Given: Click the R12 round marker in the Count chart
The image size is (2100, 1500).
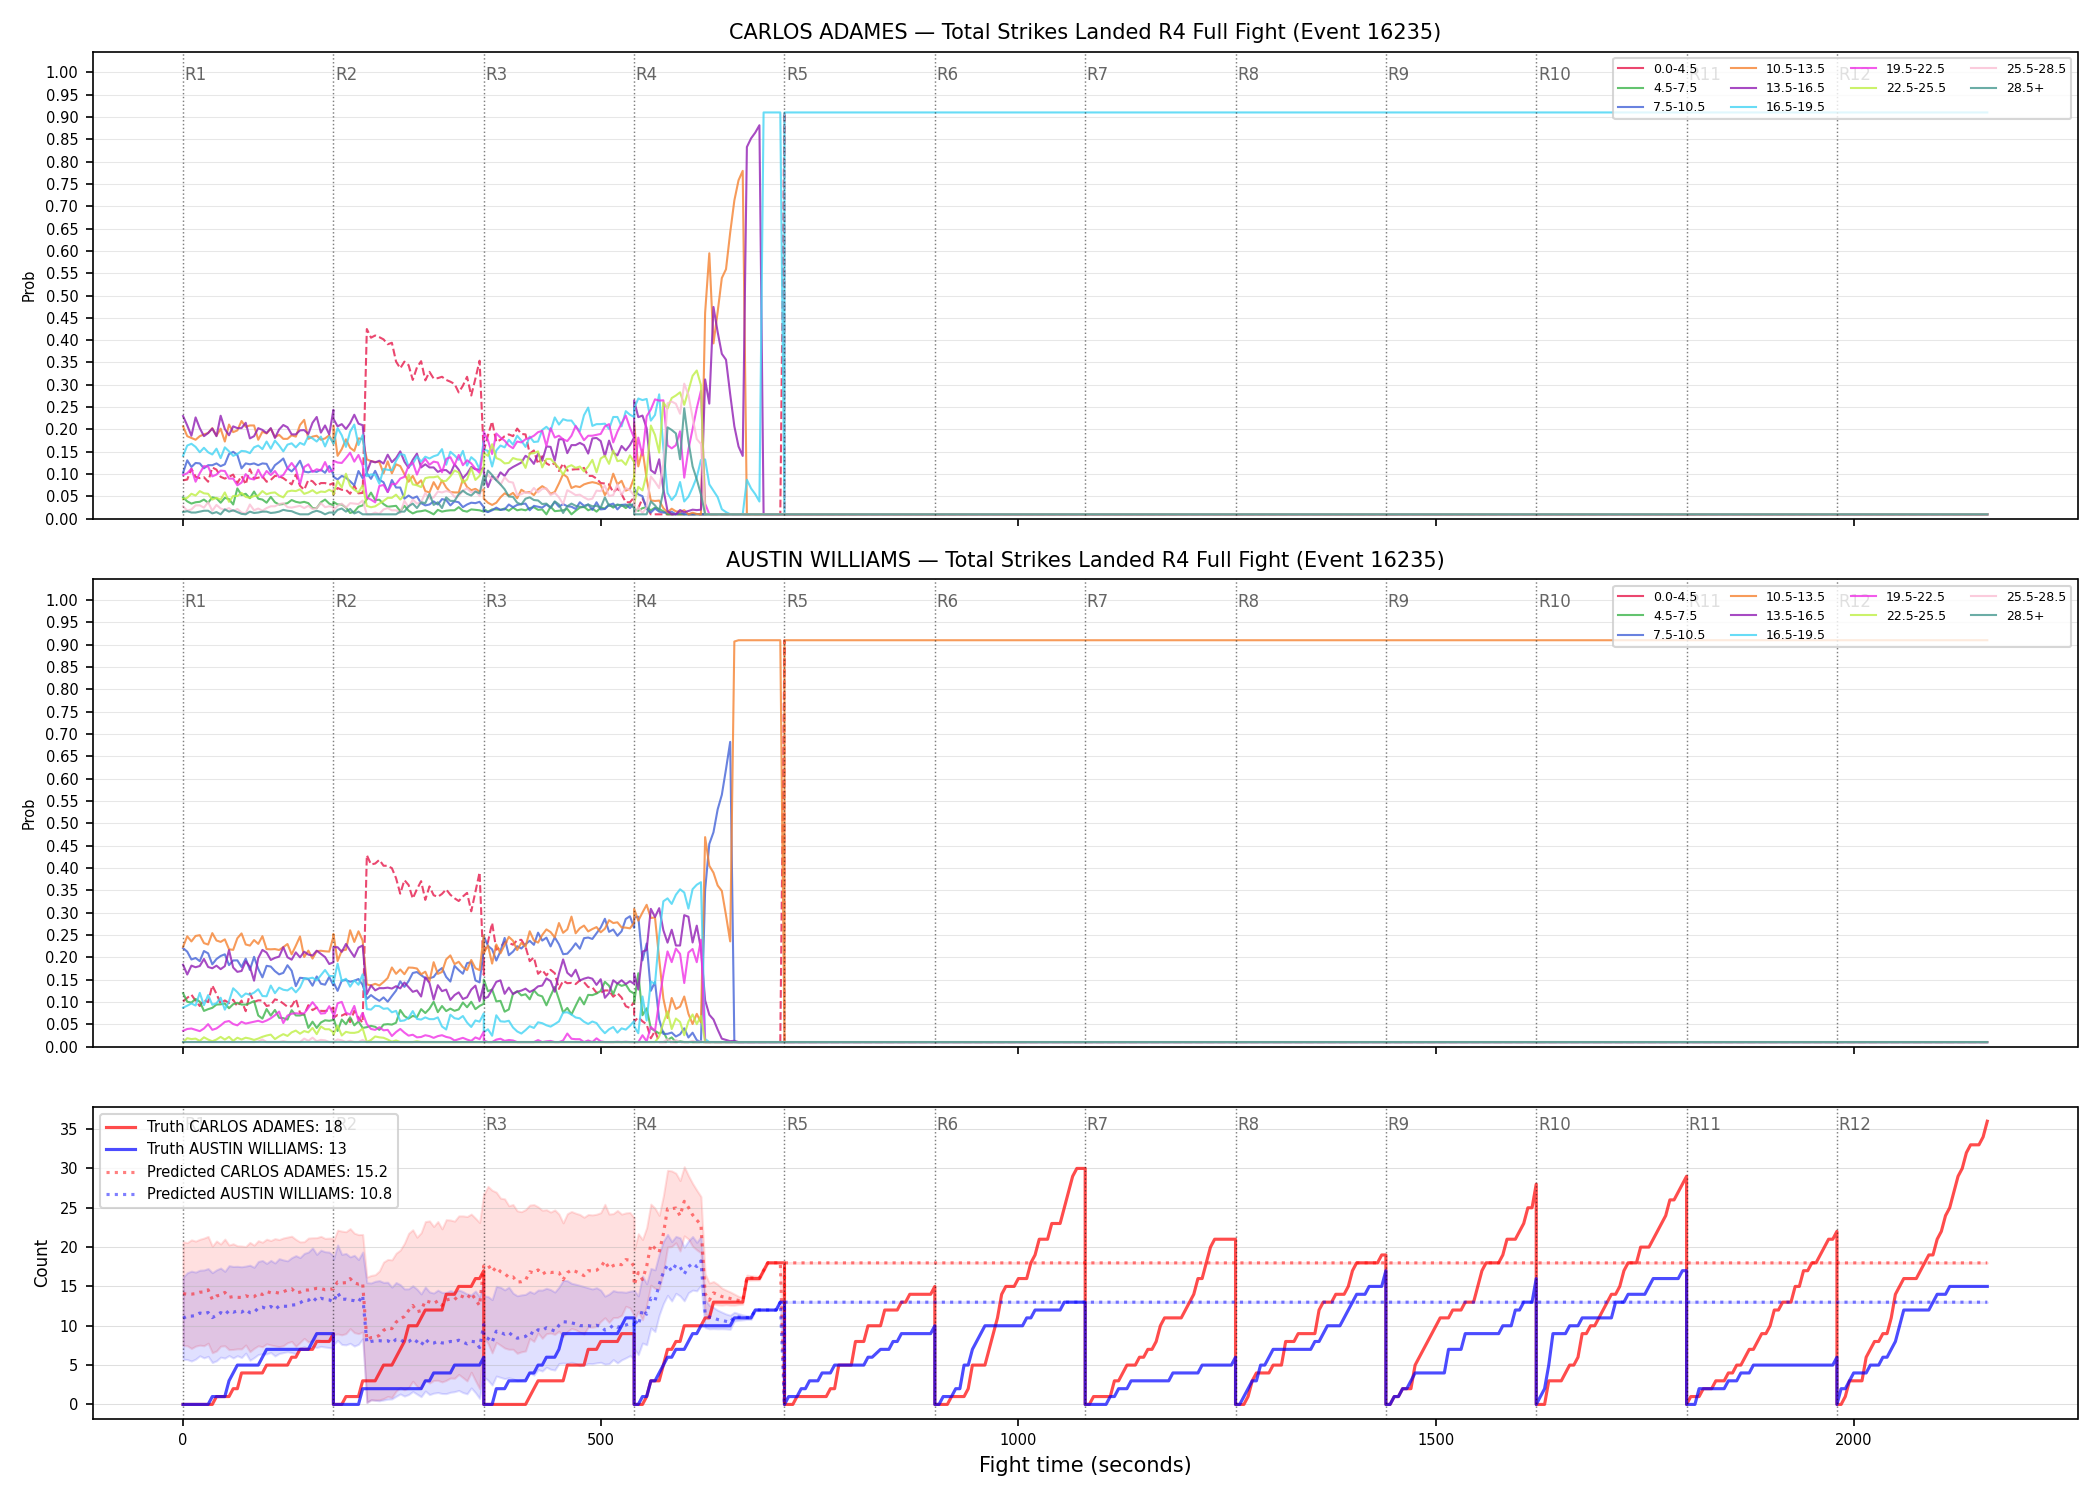Looking at the screenshot, I should [x=1854, y=1124].
